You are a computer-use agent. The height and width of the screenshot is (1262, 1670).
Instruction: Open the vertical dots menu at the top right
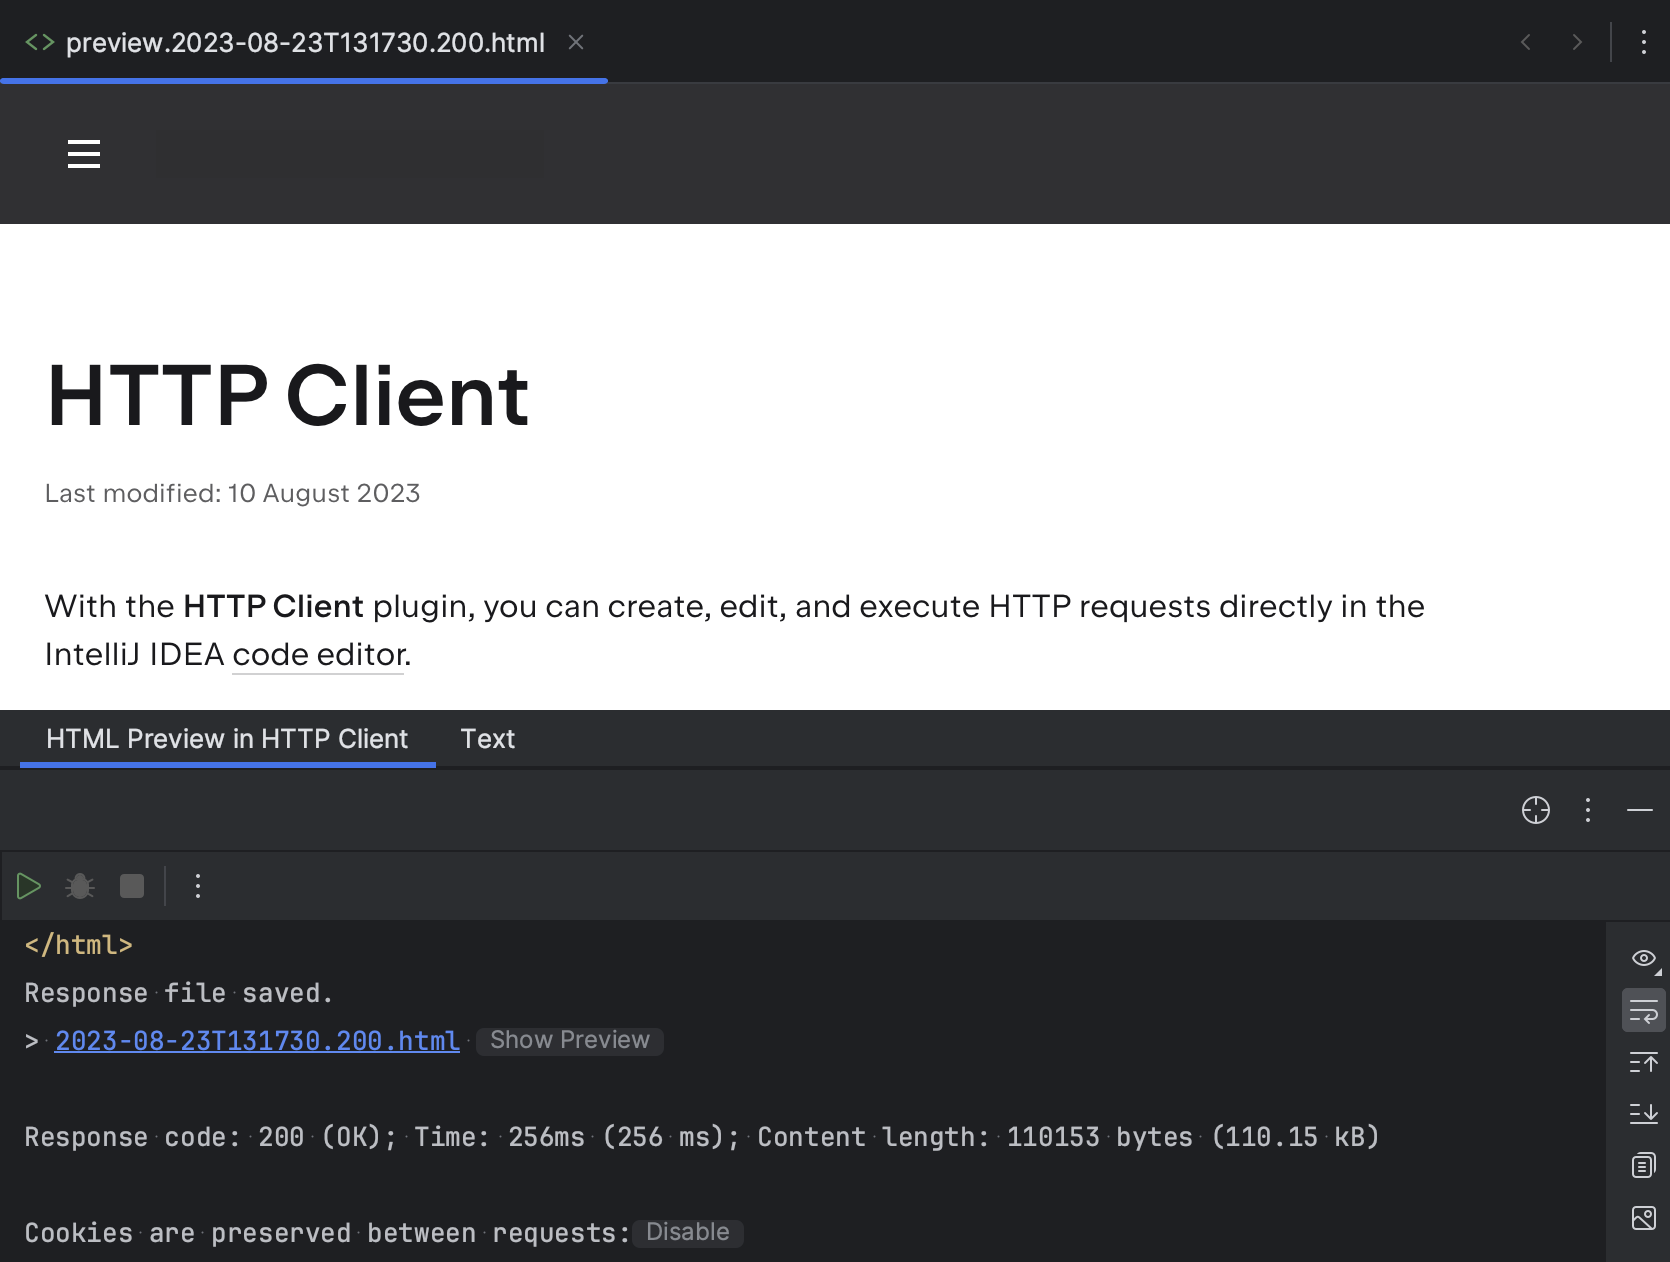click(x=1643, y=42)
